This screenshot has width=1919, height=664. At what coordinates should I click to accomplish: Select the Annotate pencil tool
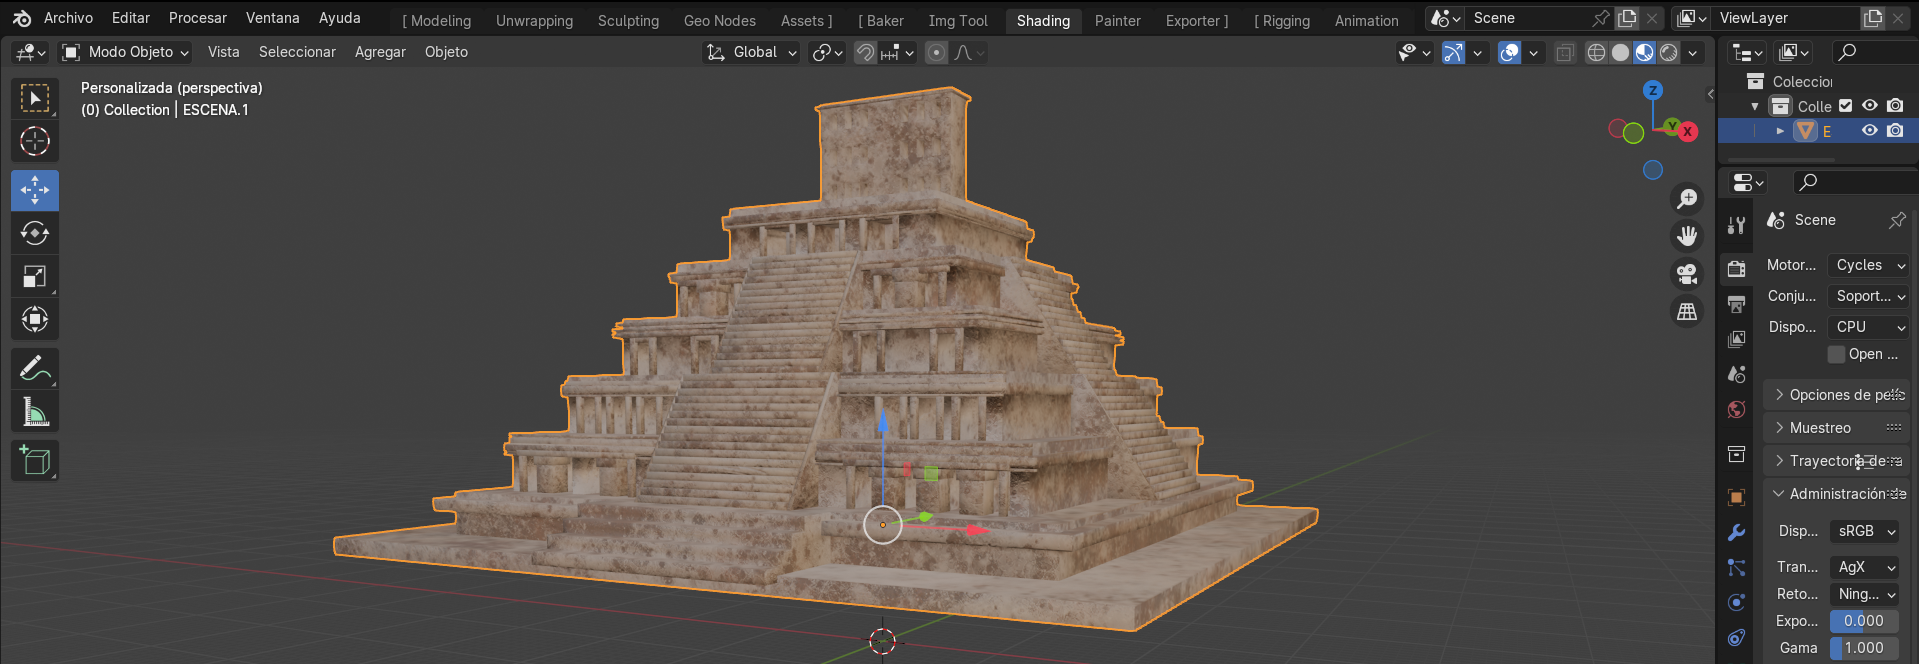click(35, 369)
